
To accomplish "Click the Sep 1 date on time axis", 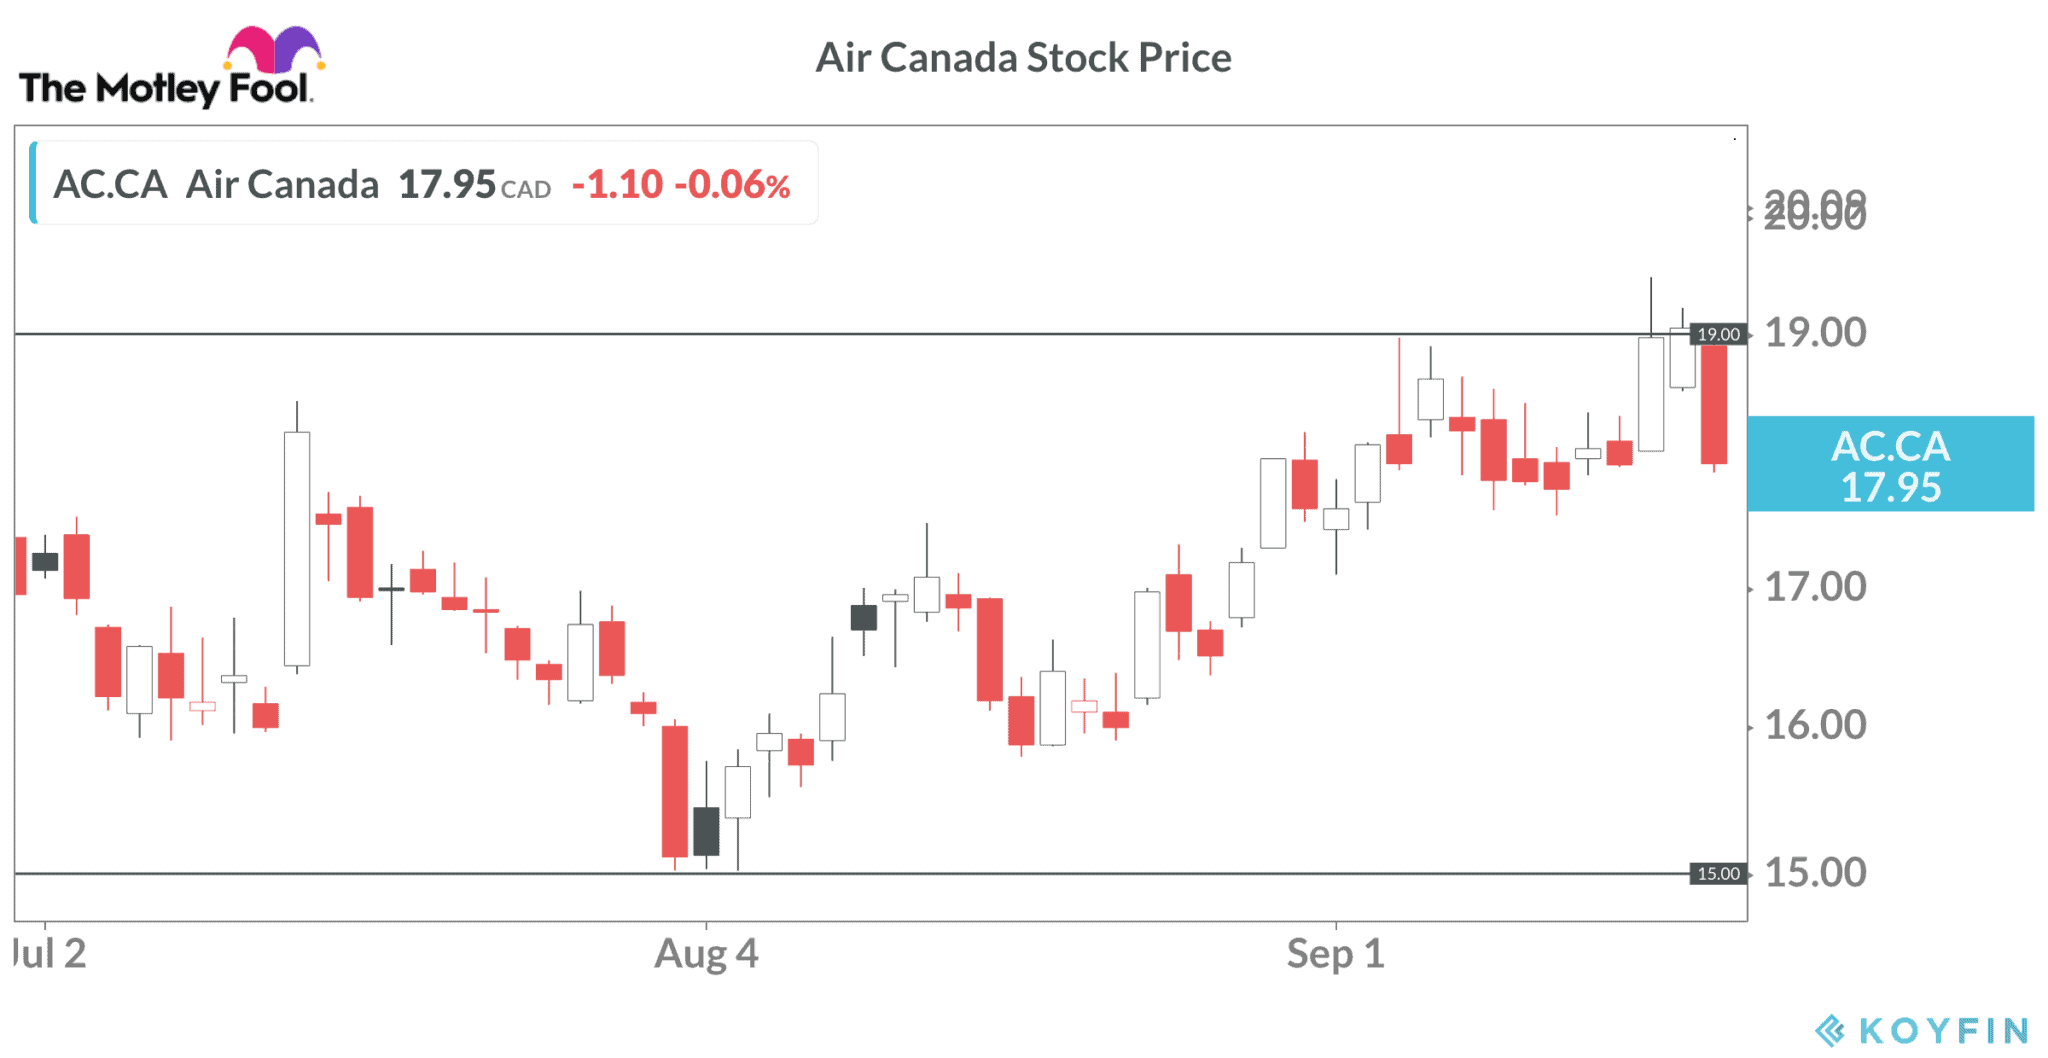I will click(1335, 954).
